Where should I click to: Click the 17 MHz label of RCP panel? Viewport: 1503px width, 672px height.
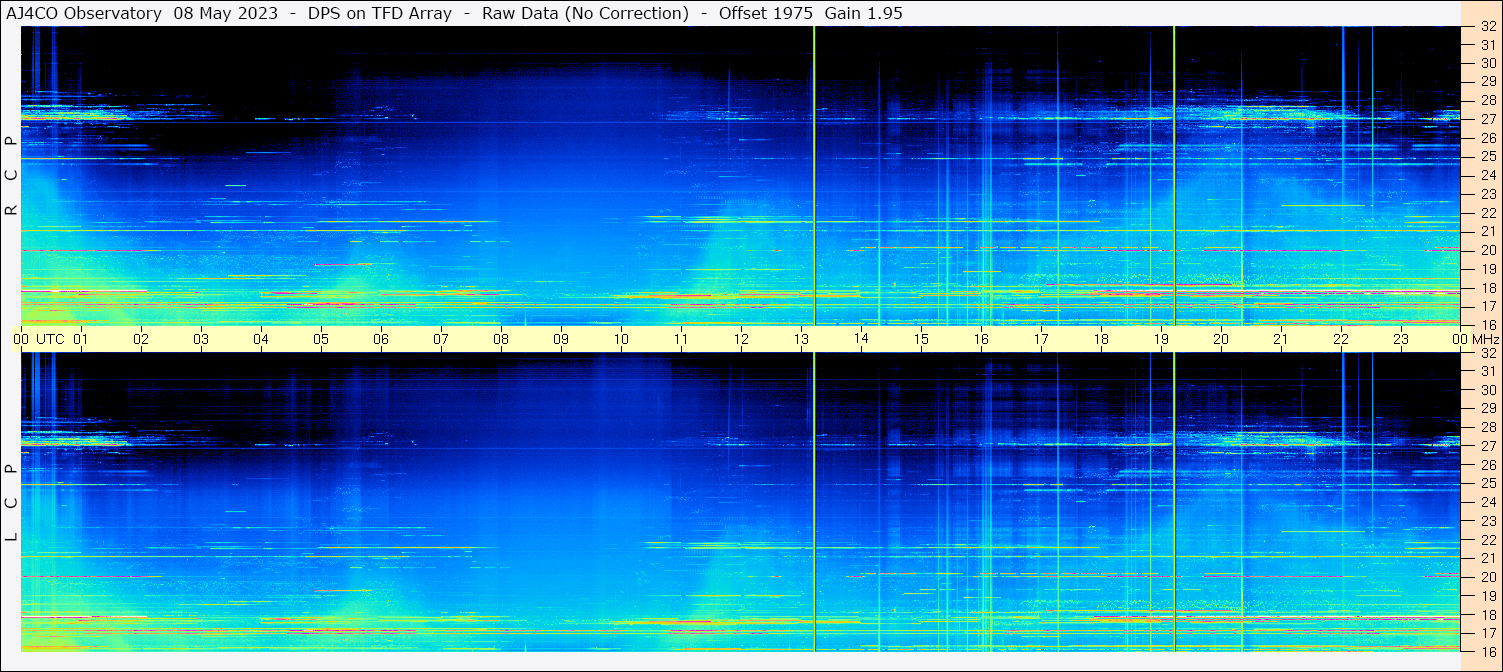click(x=1487, y=306)
